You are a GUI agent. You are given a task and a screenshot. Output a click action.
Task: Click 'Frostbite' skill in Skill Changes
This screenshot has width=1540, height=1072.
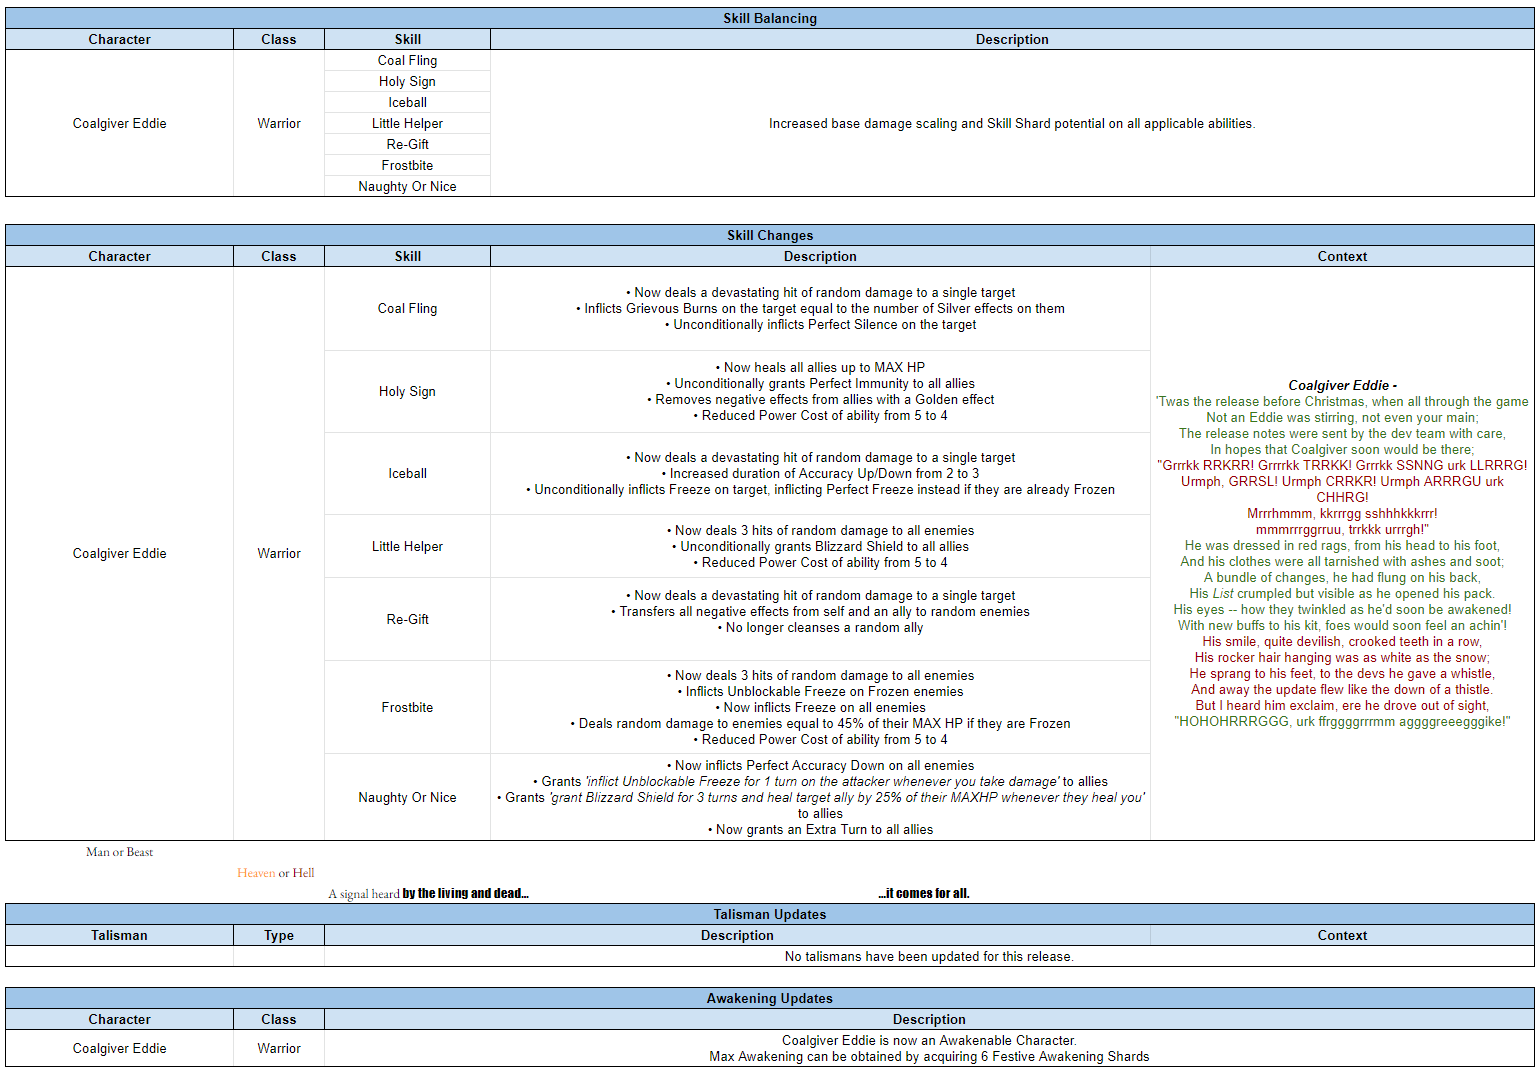point(407,707)
